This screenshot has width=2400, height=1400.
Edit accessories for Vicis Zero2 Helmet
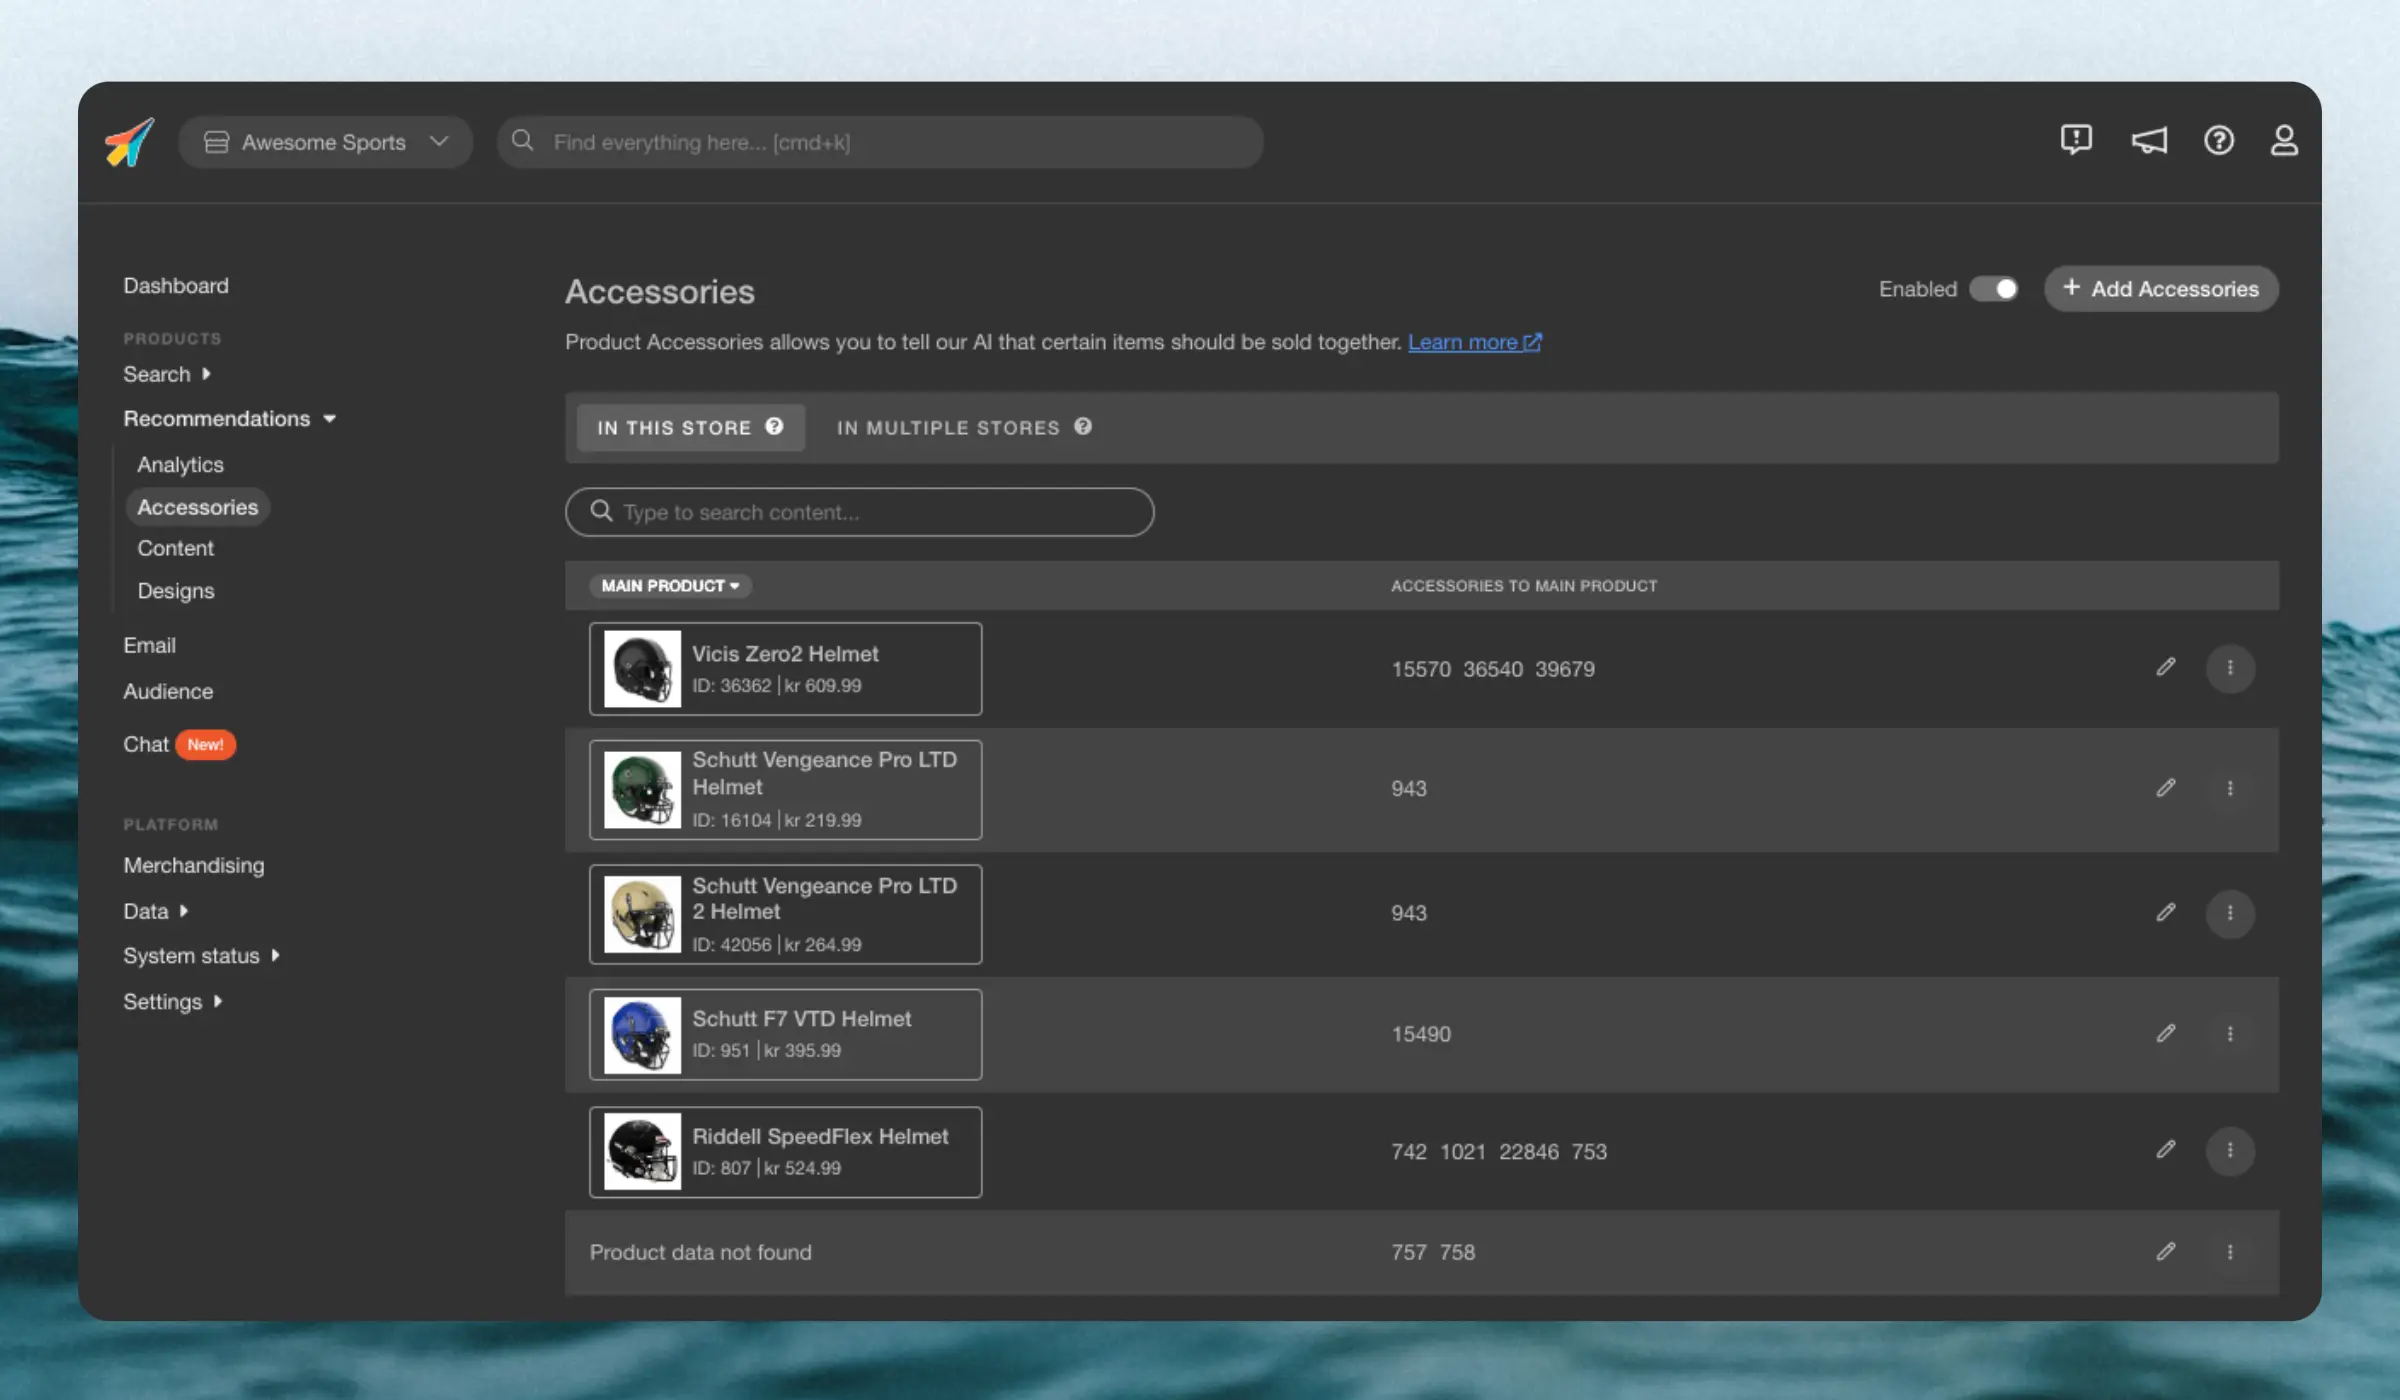(2166, 667)
